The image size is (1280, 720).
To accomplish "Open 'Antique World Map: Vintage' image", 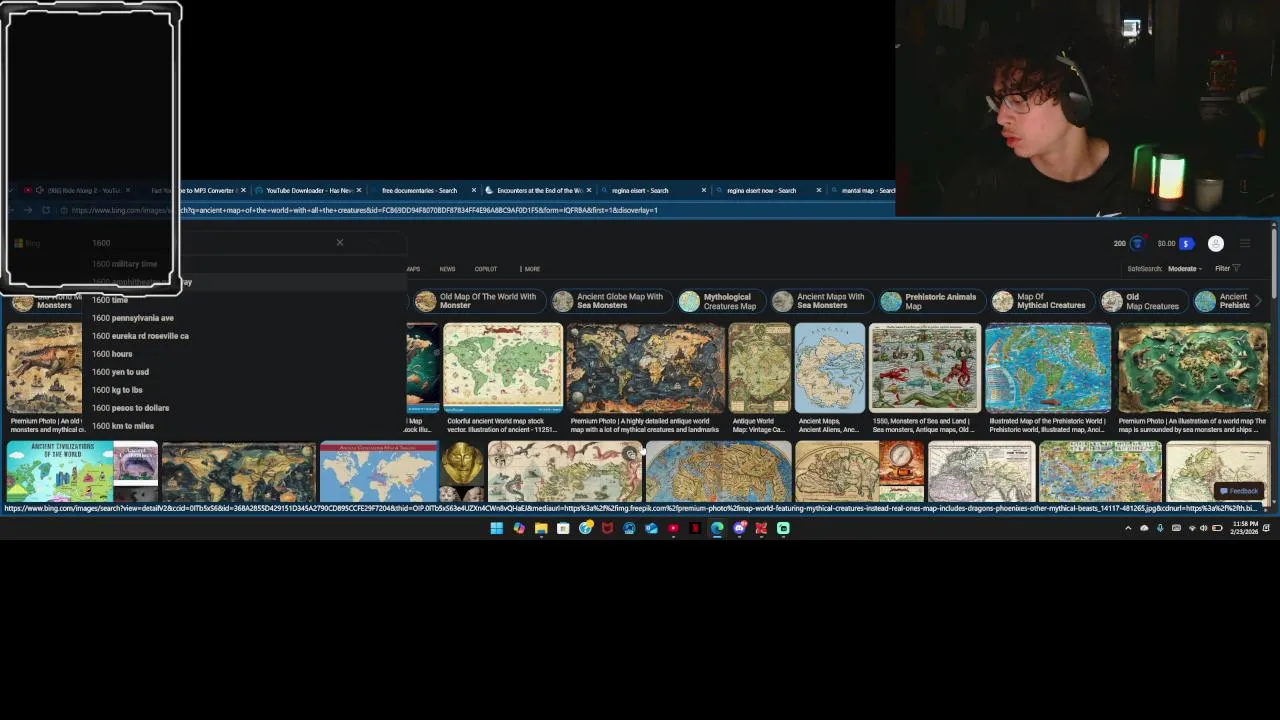I will (x=759, y=368).
